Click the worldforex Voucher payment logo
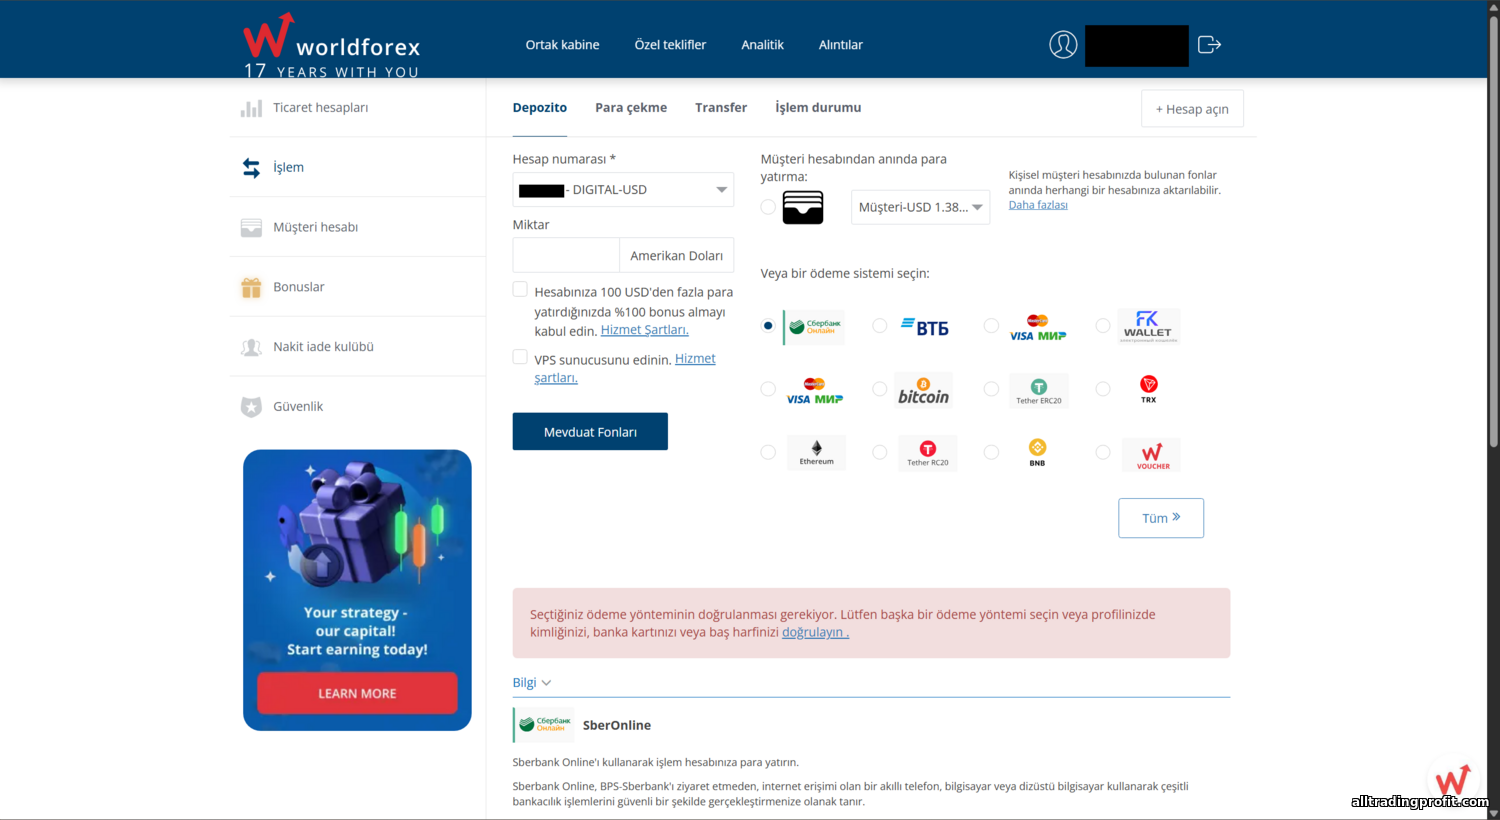 [1152, 455]
